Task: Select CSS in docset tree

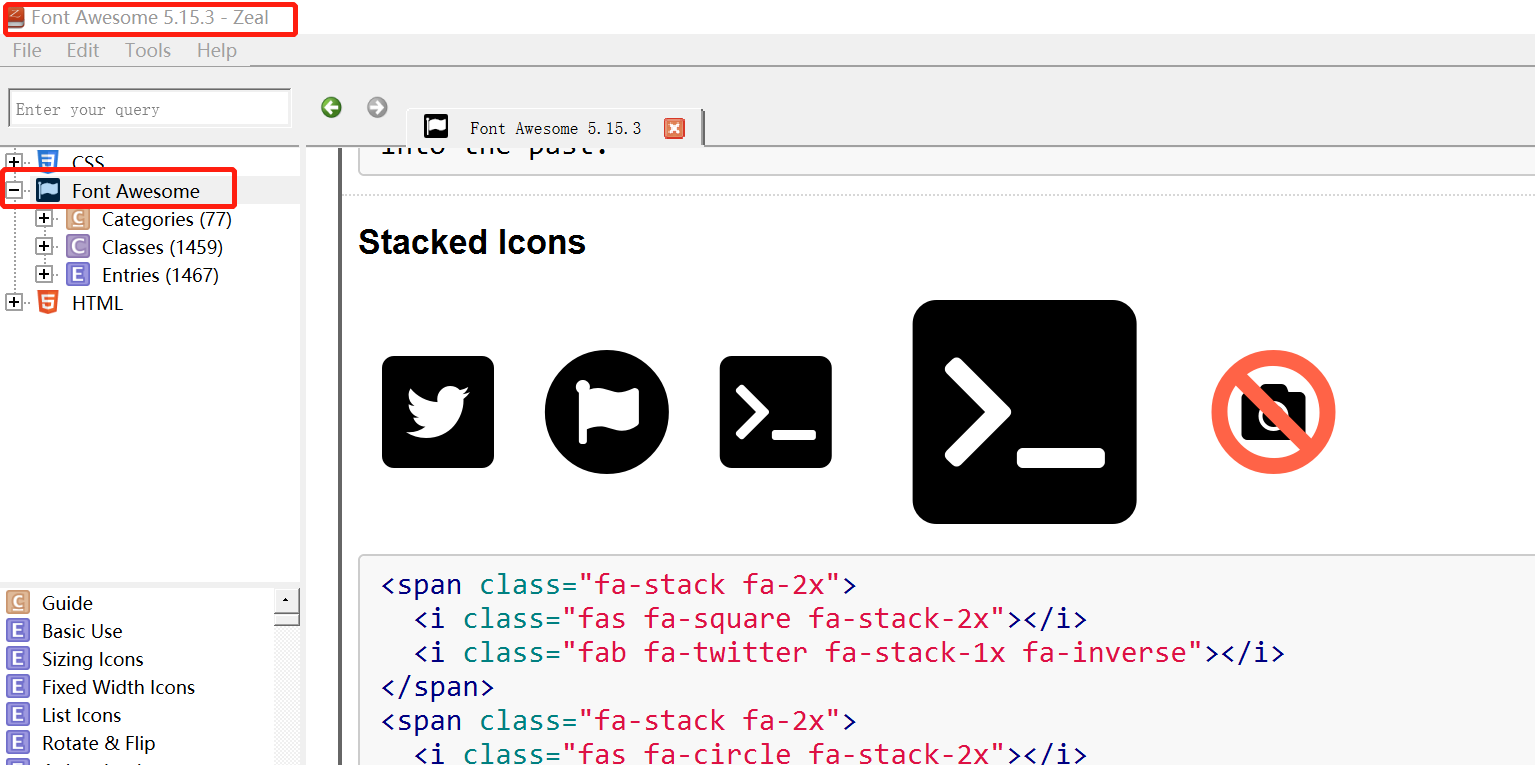Action: [x=88, y=162]
